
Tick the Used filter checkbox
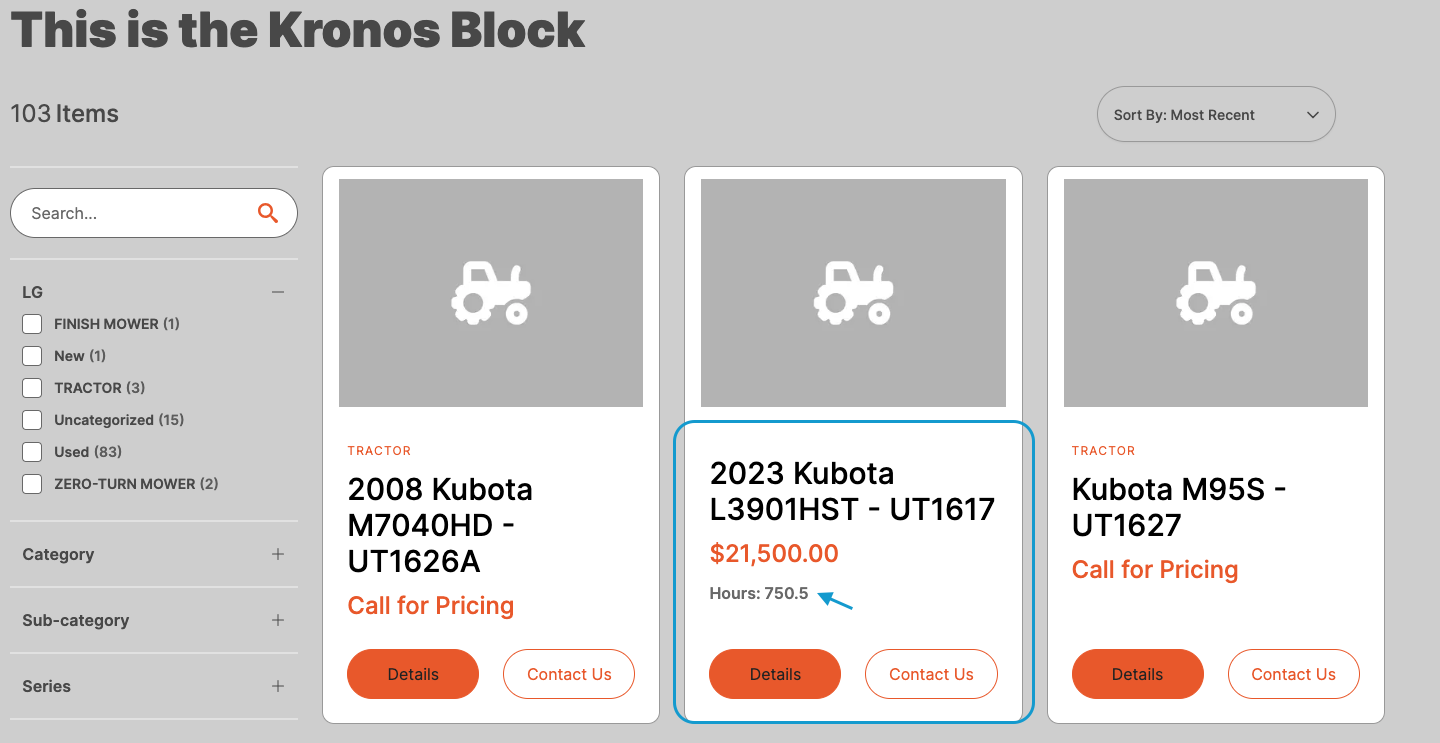coord(32,452)
